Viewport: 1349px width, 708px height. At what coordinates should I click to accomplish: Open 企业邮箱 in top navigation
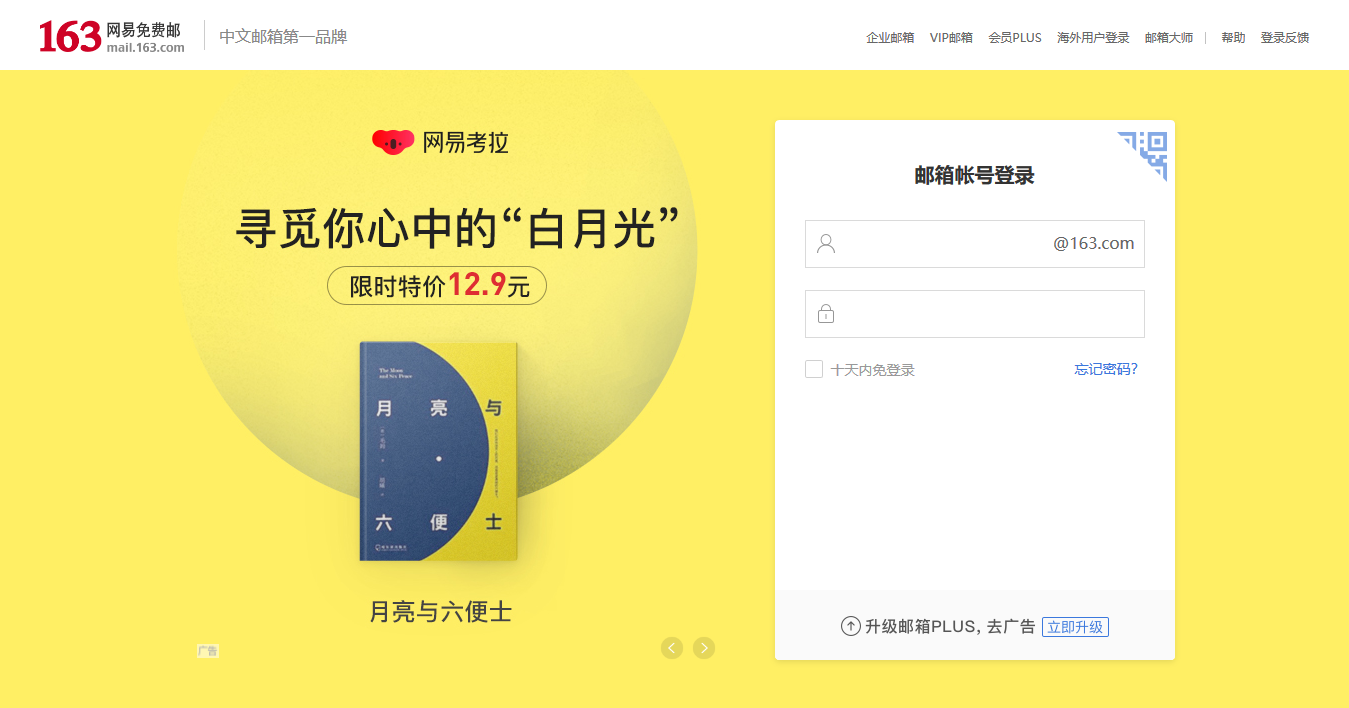pyautogui.click(x=890, y=38)
